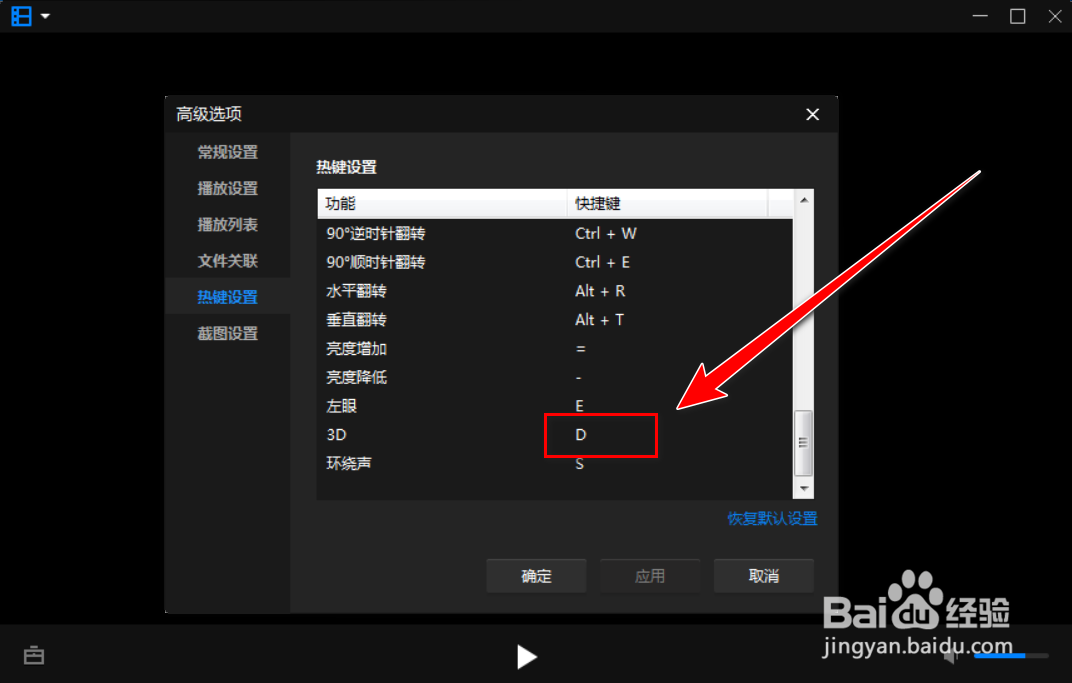This screenshot has width=1072, height=683.
Task: Click the hotkey list scroll up arrow
Action: pyautogui.click(x=804, y=200)
